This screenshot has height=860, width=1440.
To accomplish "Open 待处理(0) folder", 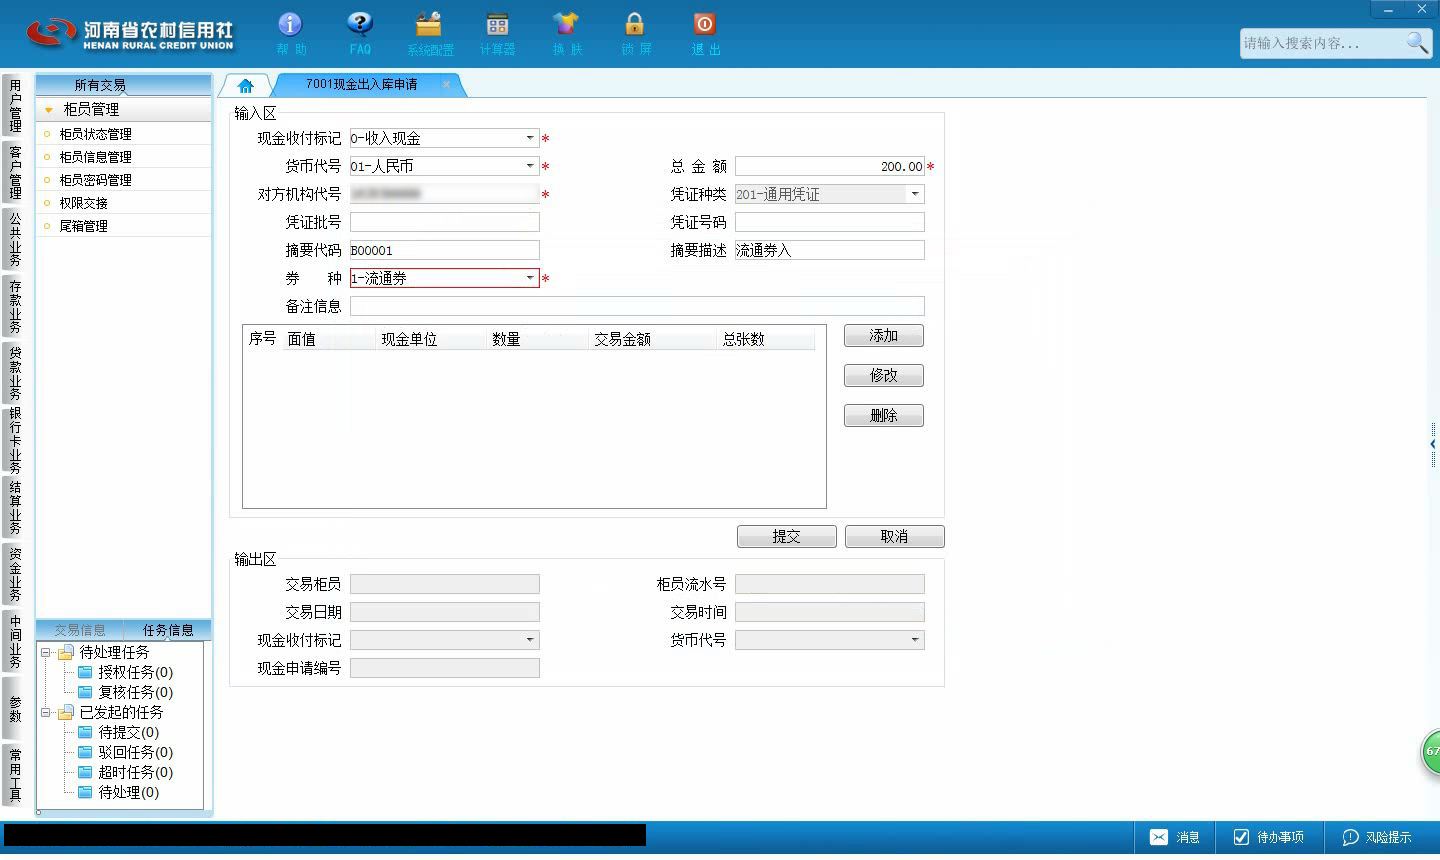I will (118, 792).
